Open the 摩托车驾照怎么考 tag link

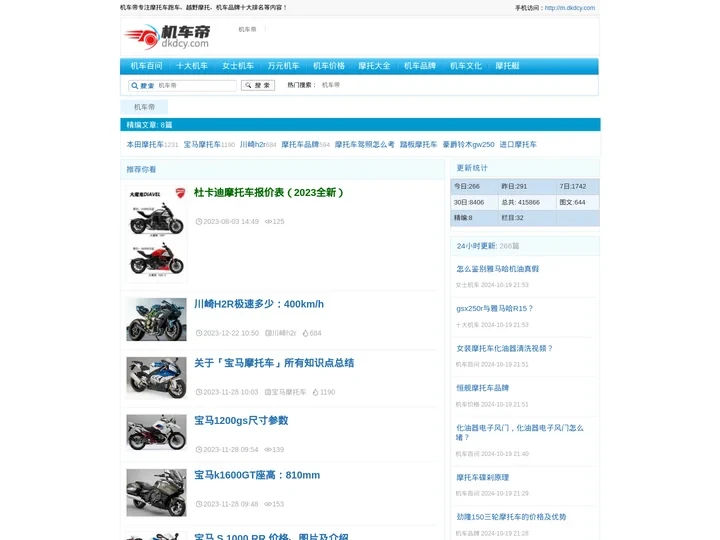pyautogui.click(x=365, y=145)
